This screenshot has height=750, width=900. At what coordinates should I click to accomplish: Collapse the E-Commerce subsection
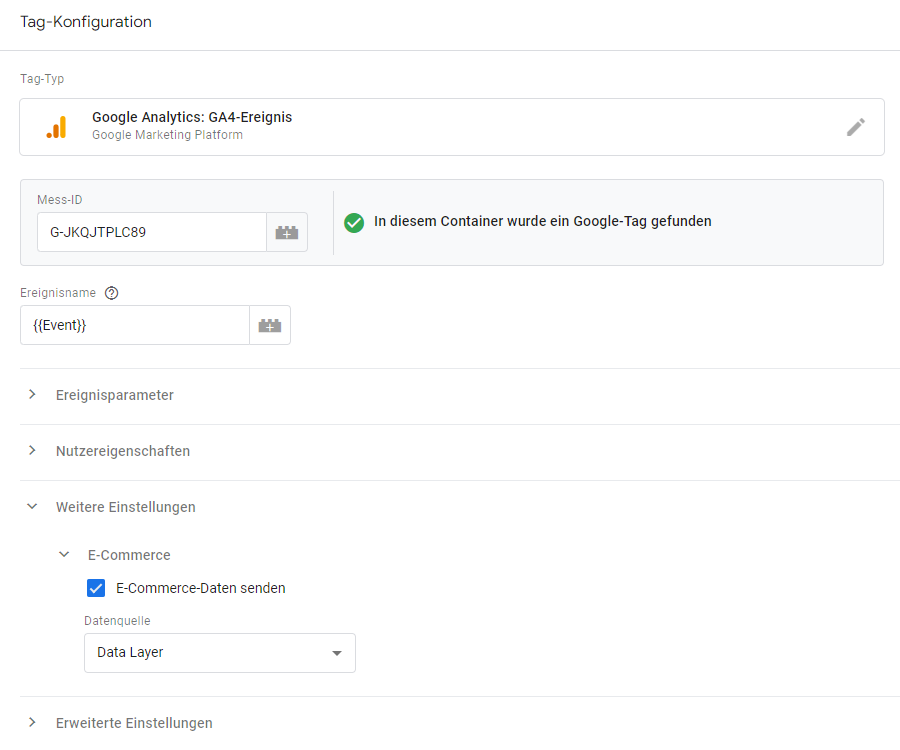(x=64, y=555)
